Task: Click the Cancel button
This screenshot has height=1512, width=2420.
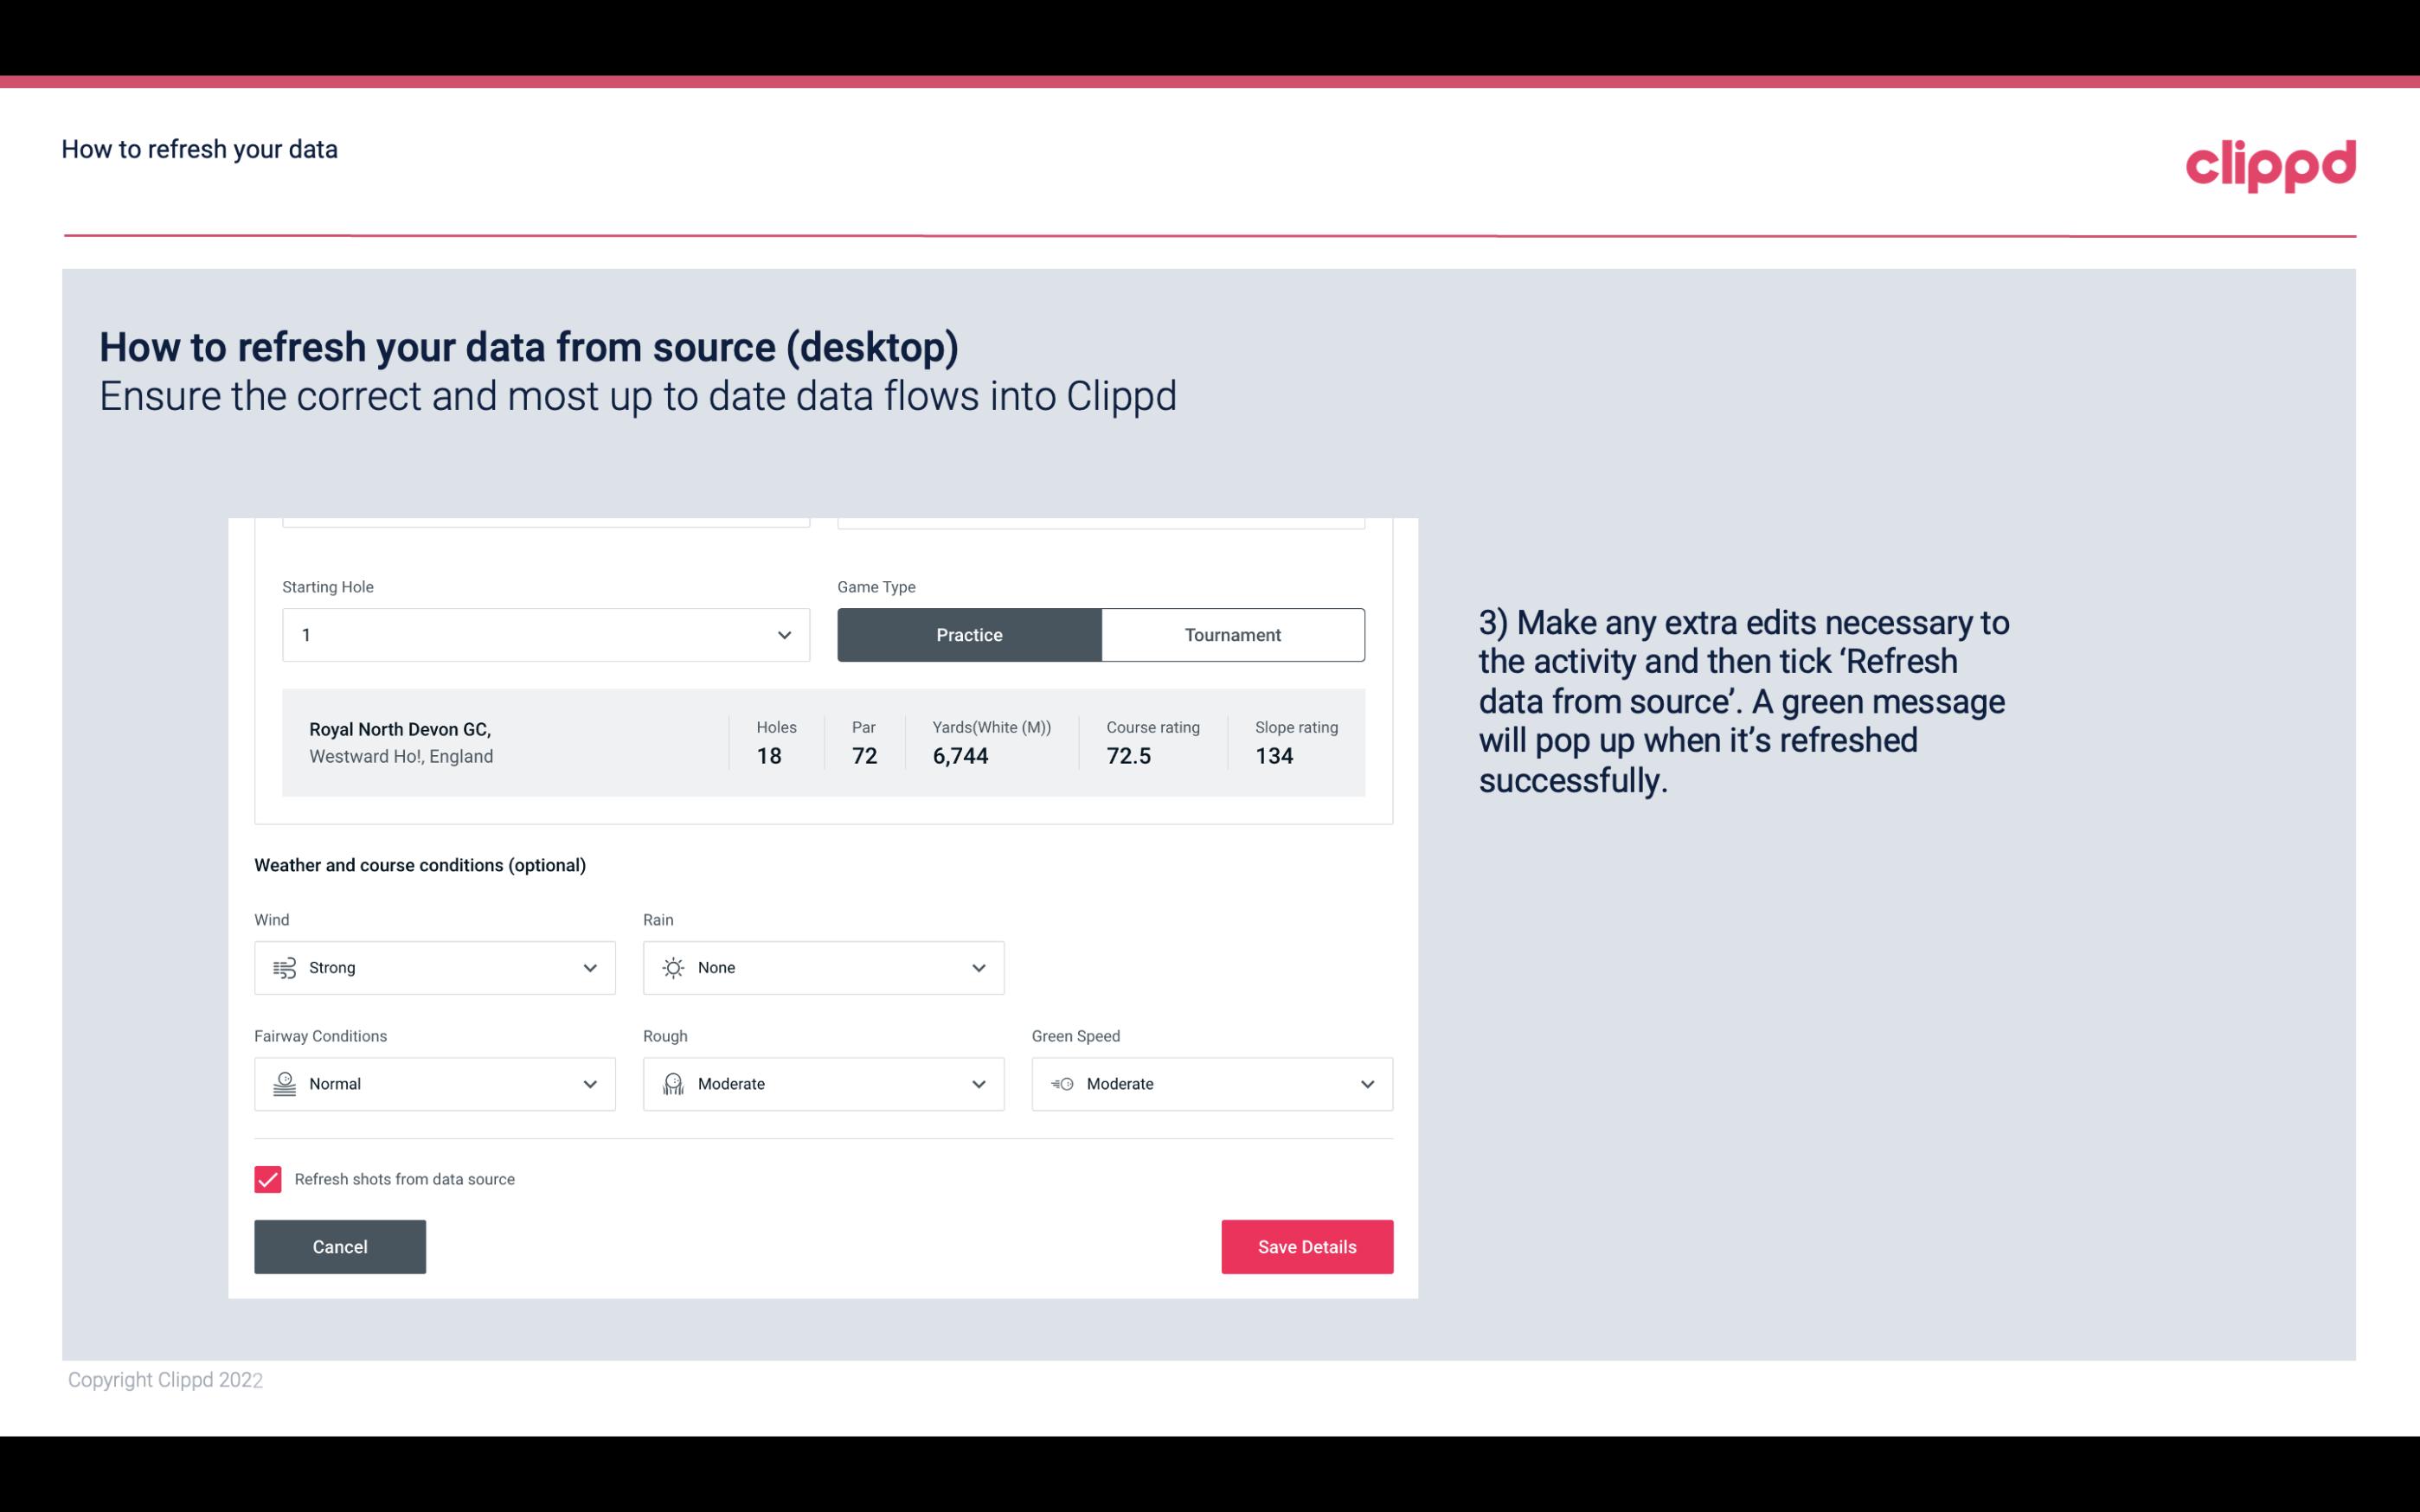Action: [340, 1246]
